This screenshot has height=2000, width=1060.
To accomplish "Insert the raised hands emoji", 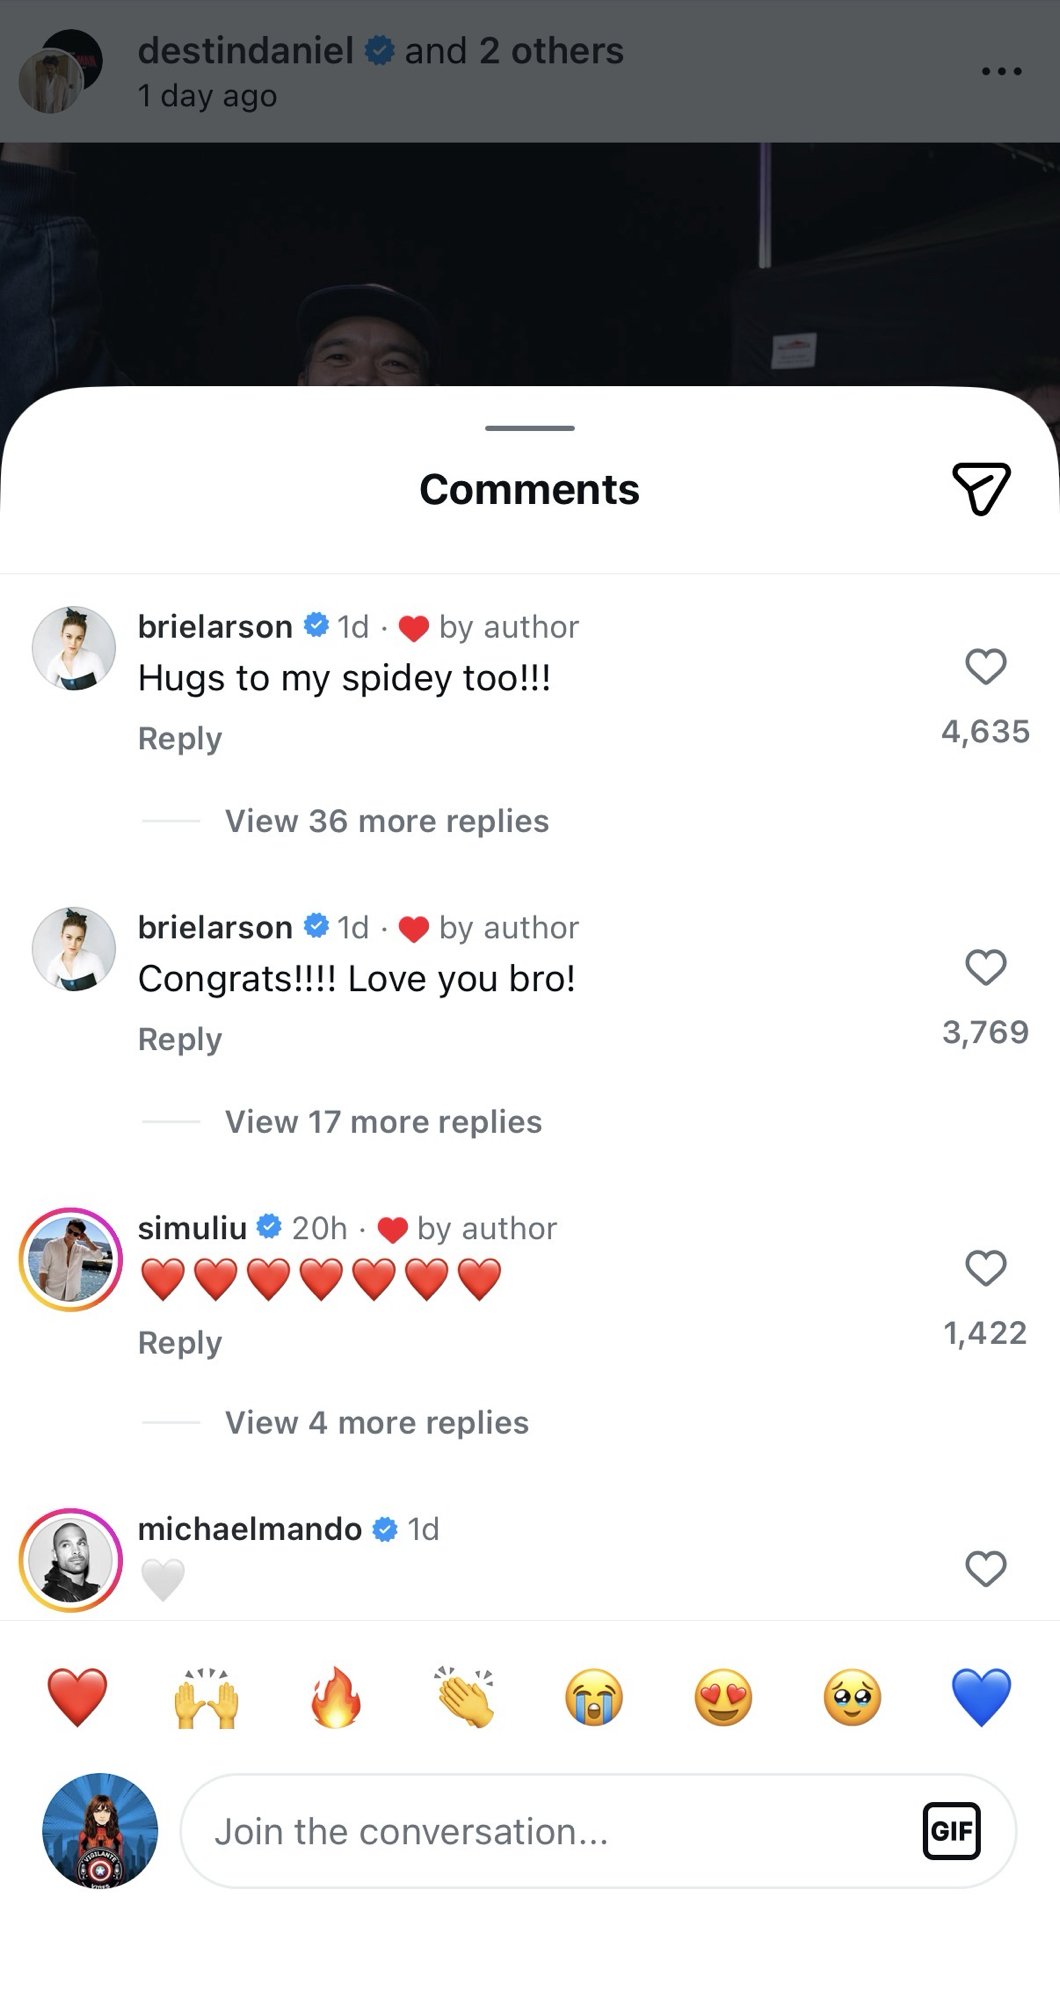I will point(207,1698).
